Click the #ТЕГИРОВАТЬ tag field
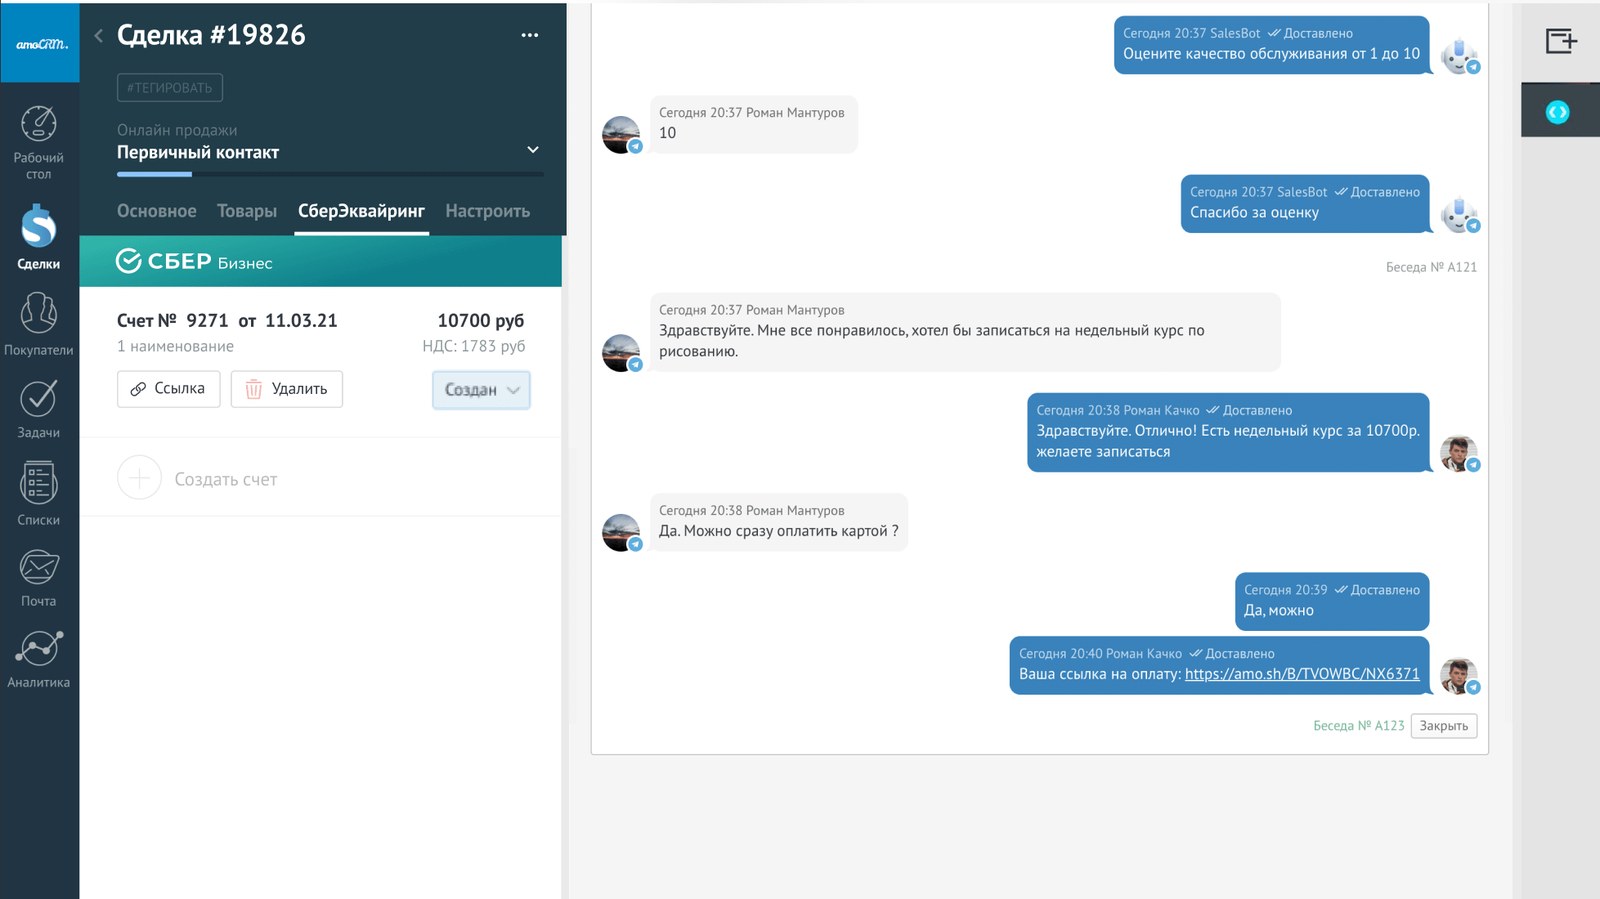 [170, 88]
